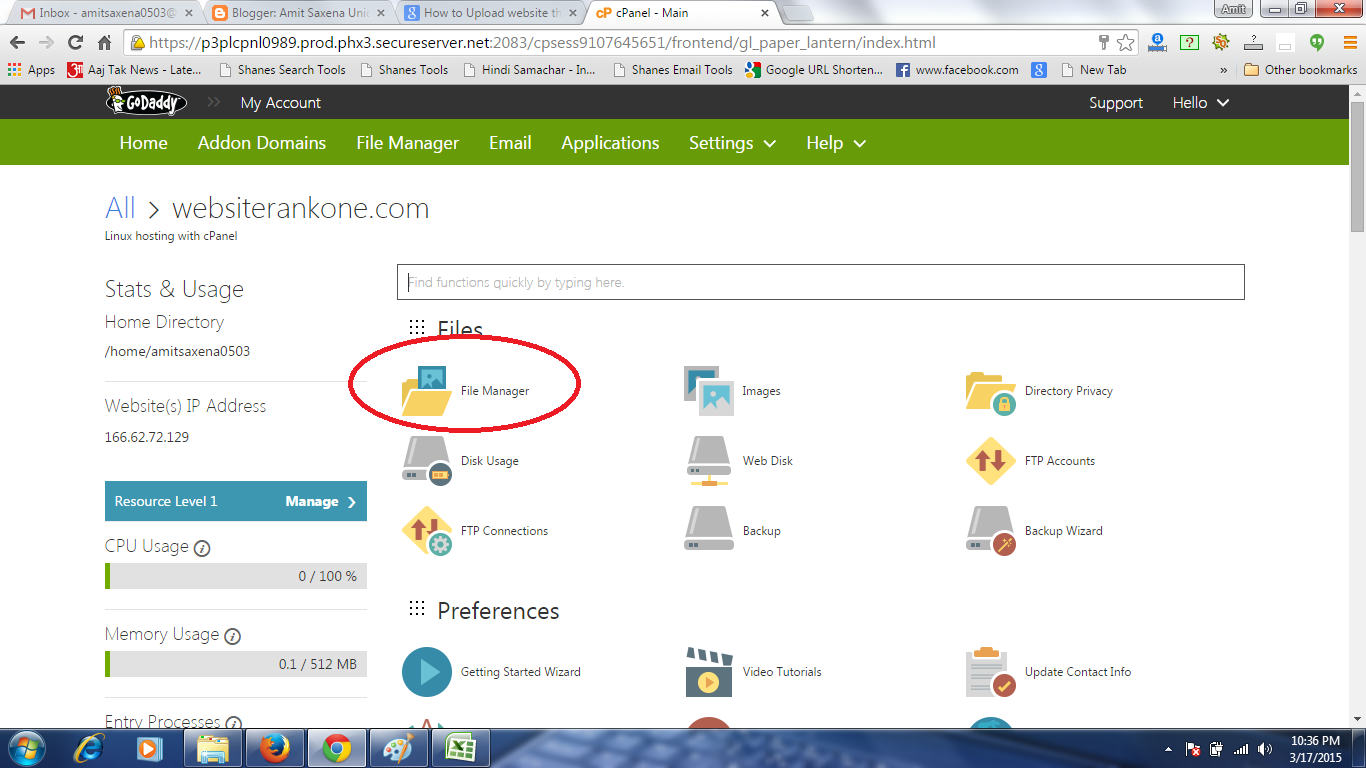The width and height of the screenshot is (1366, 768).
Task: Click My Account link
Action: [281, 103]
